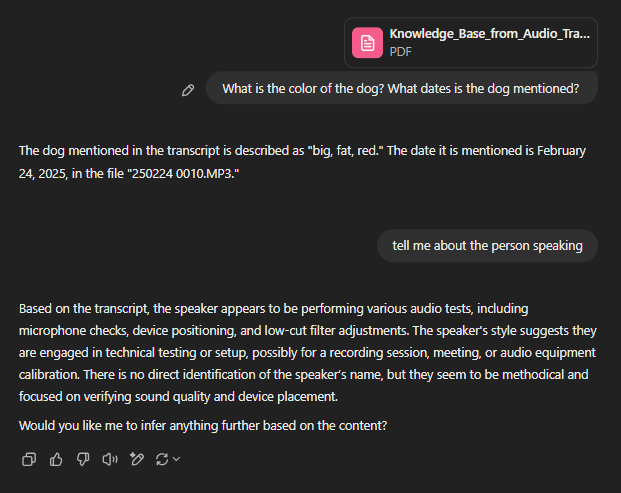This screenshot has height=493, width=621.
Task: Click the PDF label under the file name
Action: point(400,52)
